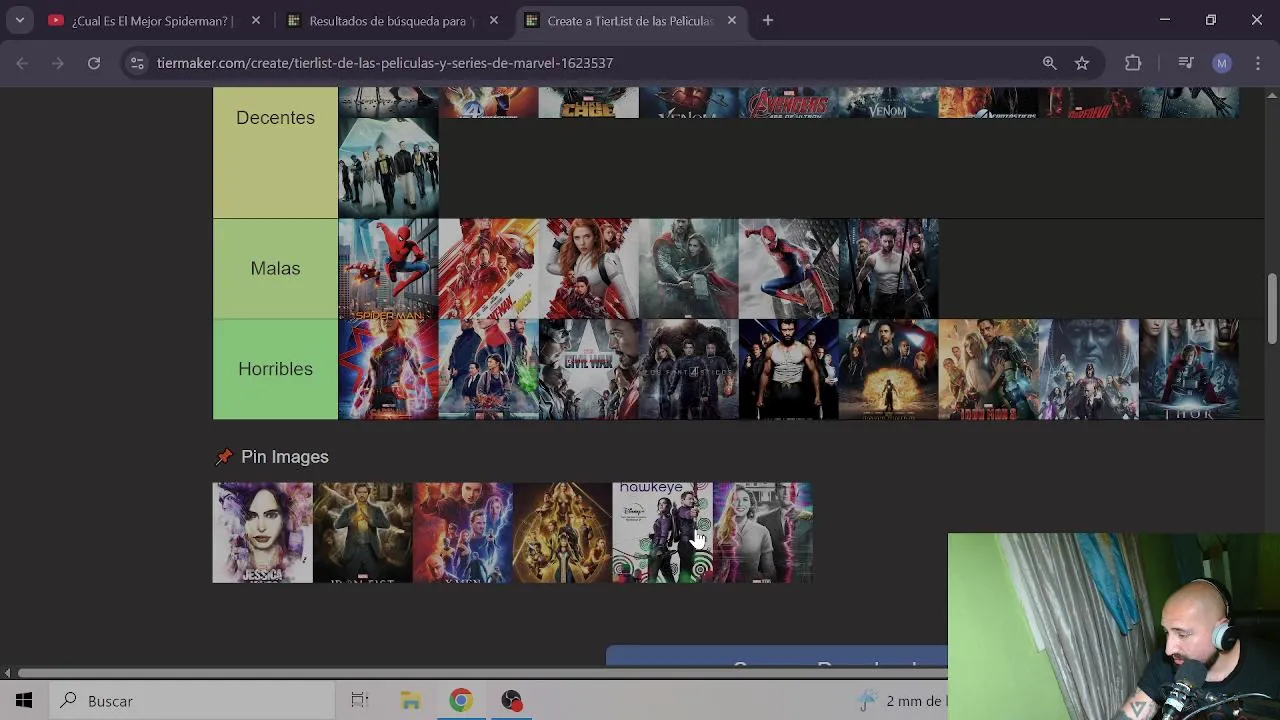Reload the tiermaker page
Image resolution: width=1280 pixels, height=720 pixels.
[x=93, y=63]
